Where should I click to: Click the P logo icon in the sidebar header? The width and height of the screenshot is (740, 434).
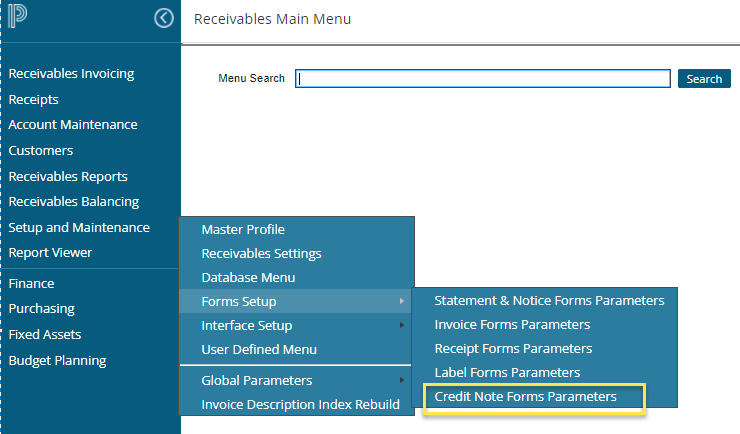pos(18,17)
